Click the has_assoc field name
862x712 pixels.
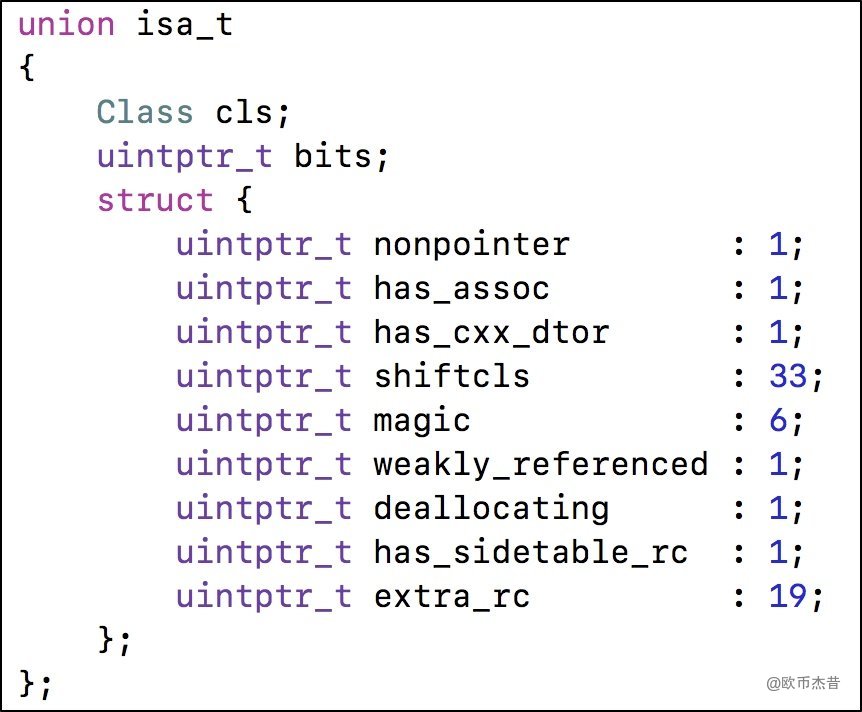coord(461,288)
